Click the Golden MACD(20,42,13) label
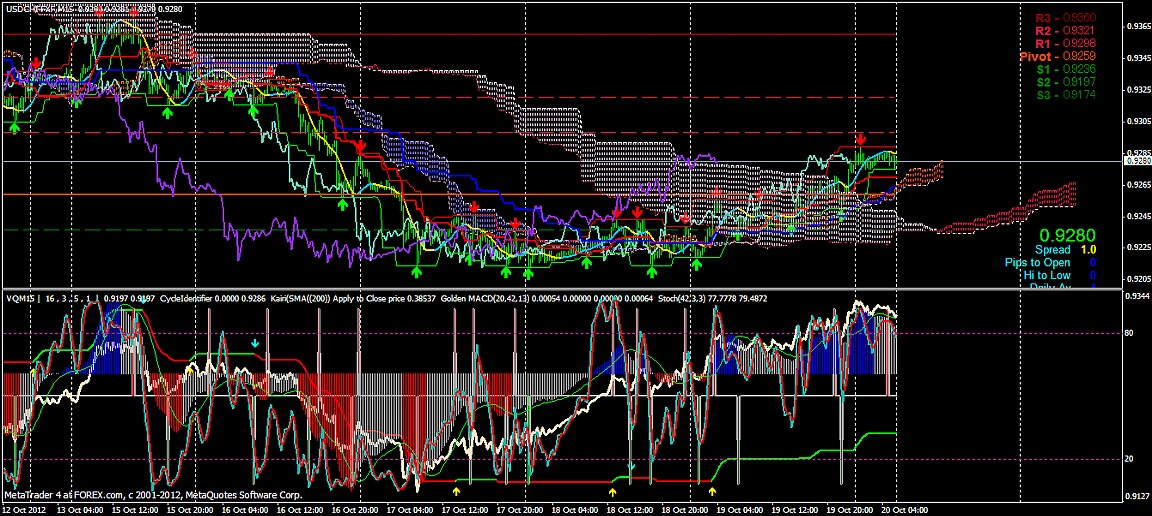This screenshot has width=1152, height=516. click(486, 299)
